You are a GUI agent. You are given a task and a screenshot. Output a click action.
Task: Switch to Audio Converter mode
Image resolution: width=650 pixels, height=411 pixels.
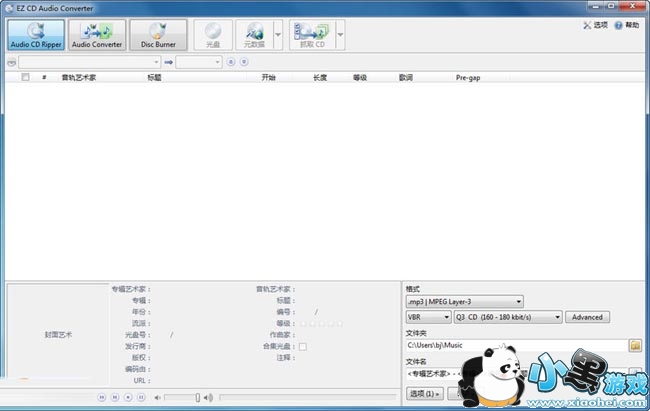97,35
